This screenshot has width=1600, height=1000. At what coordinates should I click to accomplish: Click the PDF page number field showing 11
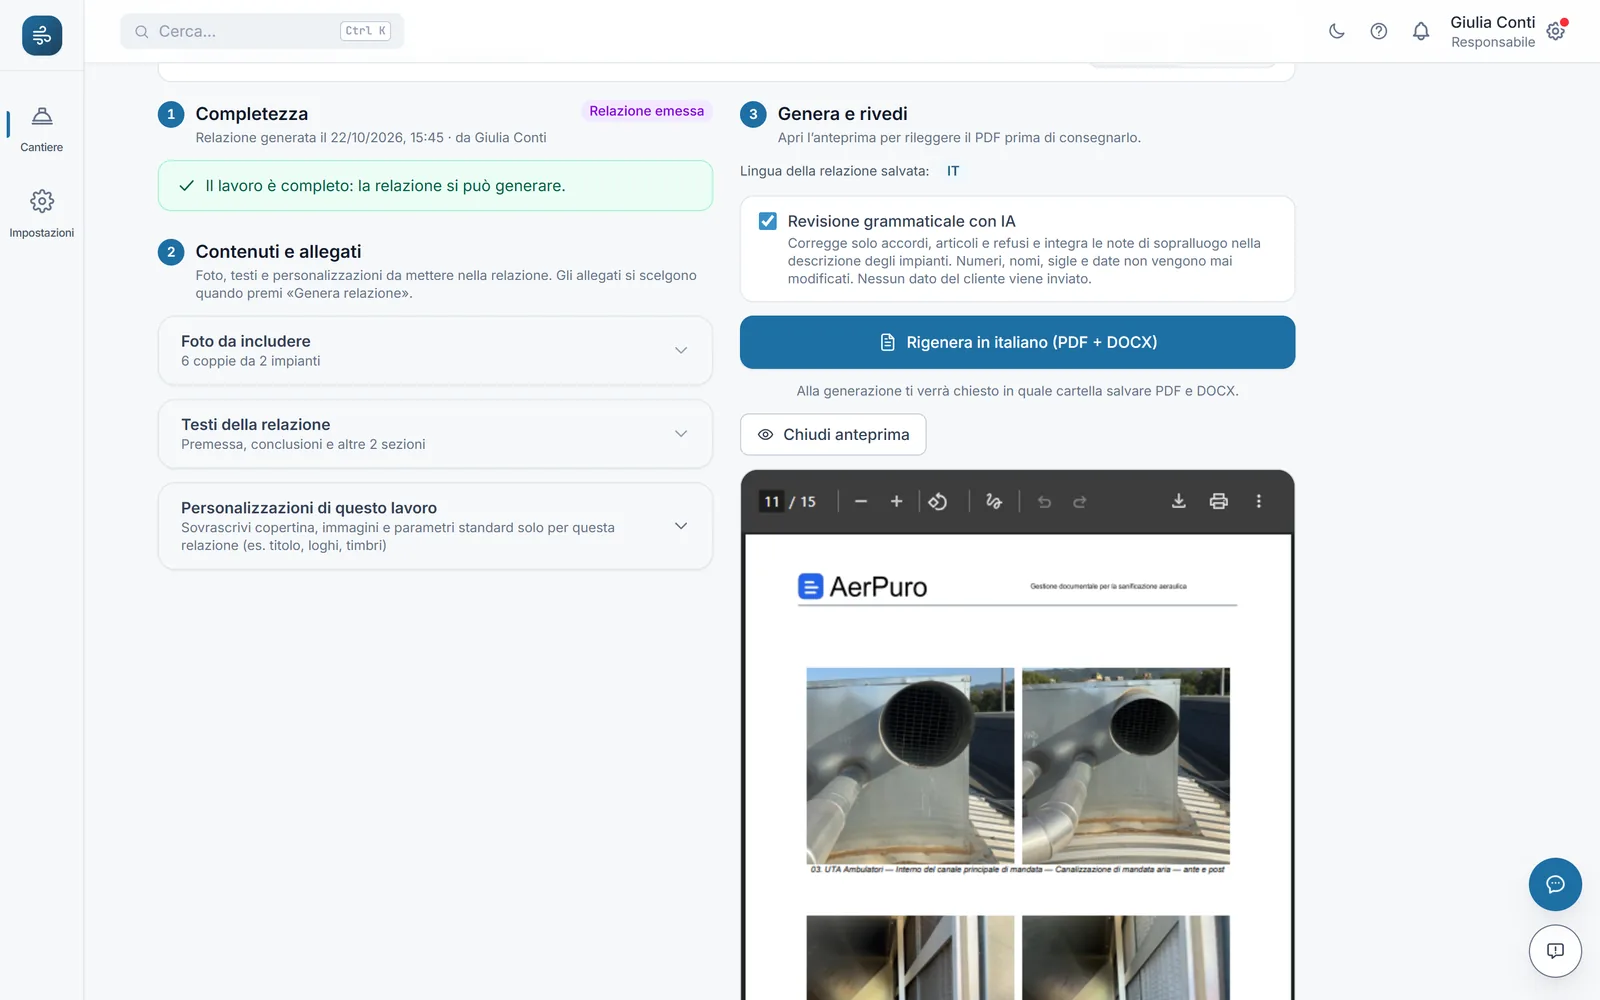click(772, 501)
